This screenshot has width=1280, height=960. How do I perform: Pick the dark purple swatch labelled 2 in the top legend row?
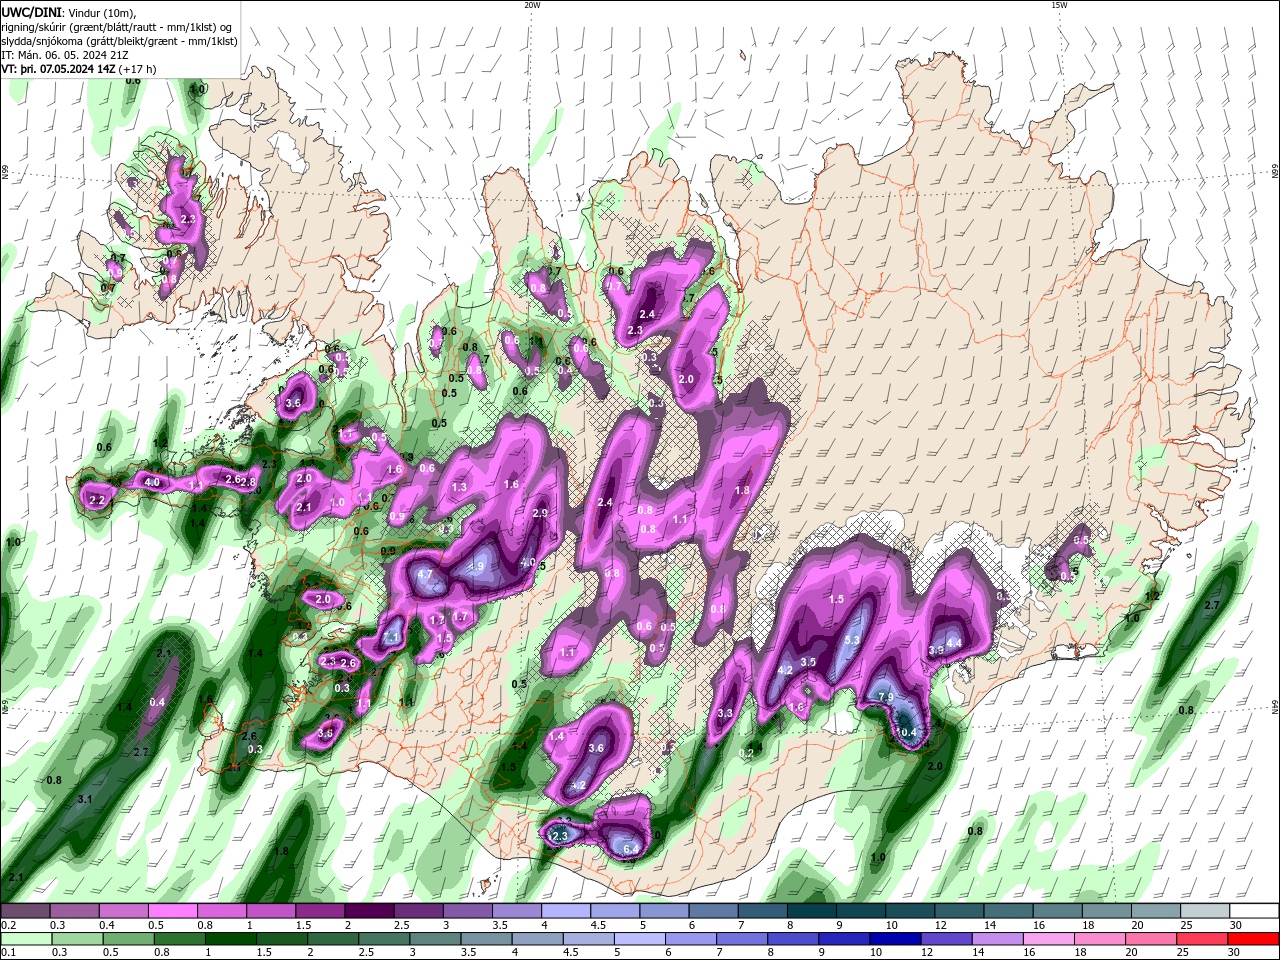coord(369,911)
